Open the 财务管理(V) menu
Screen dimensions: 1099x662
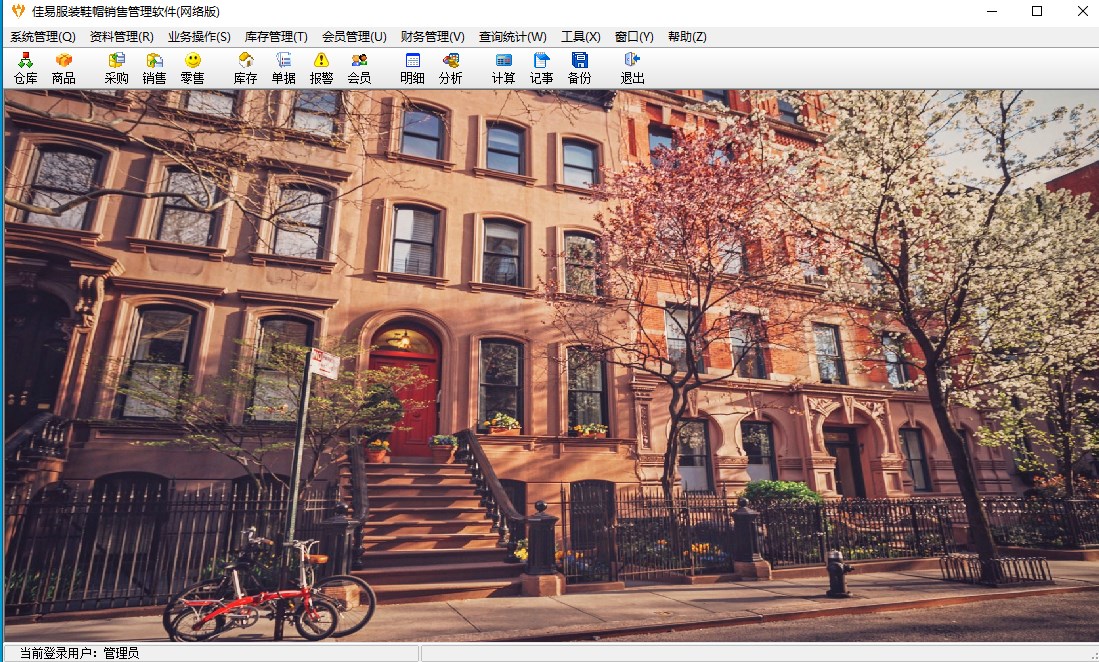tap(432, 37)
